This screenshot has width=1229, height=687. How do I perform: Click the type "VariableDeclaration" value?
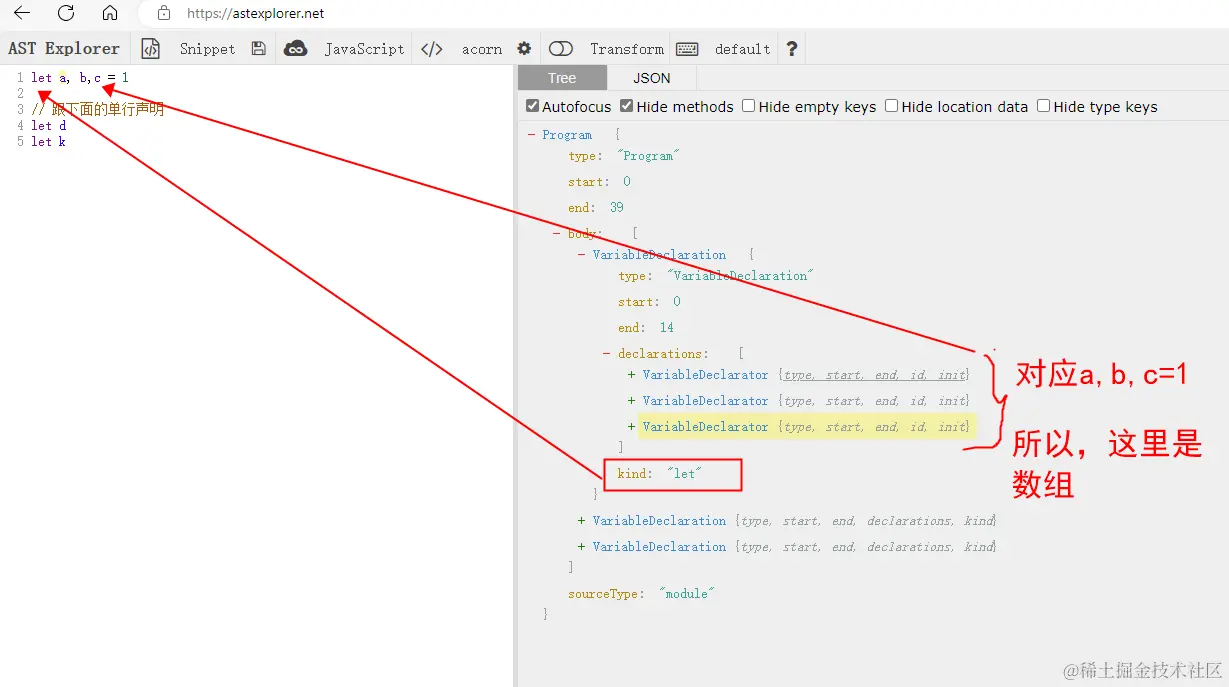coord(740,276)
